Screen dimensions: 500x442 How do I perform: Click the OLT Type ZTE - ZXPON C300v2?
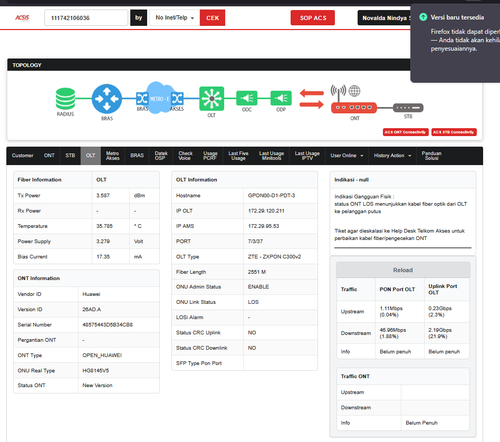point(274,257)
